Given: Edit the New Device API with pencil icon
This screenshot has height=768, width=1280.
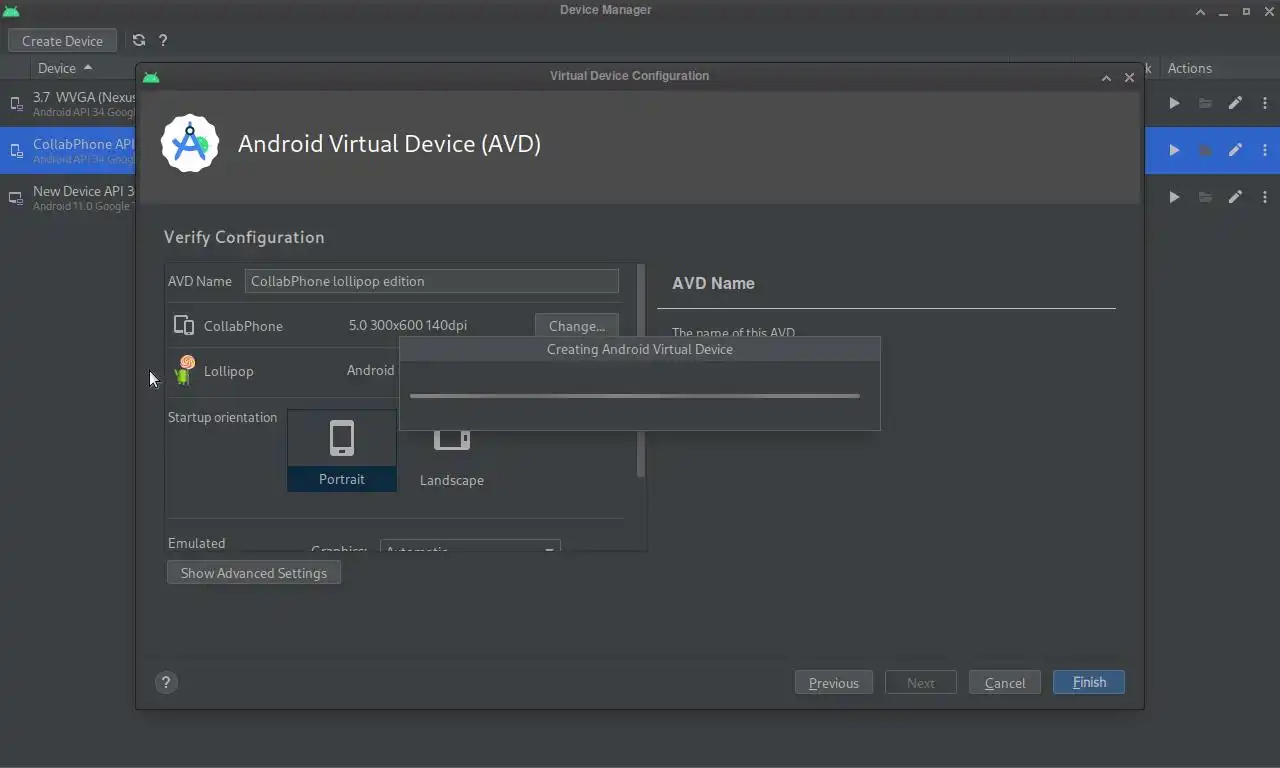Looking at the screenshot, I should [x=1235, y=197].
